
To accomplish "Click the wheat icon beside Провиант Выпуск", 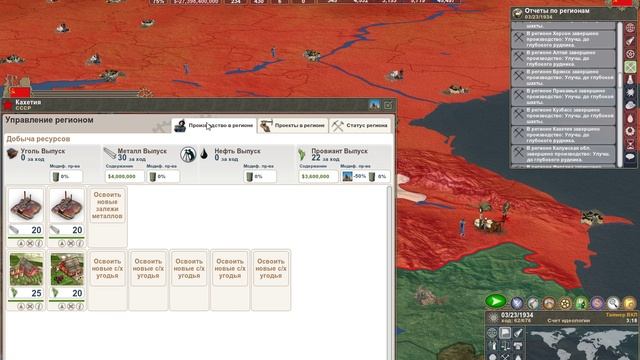I will [302, 154].
